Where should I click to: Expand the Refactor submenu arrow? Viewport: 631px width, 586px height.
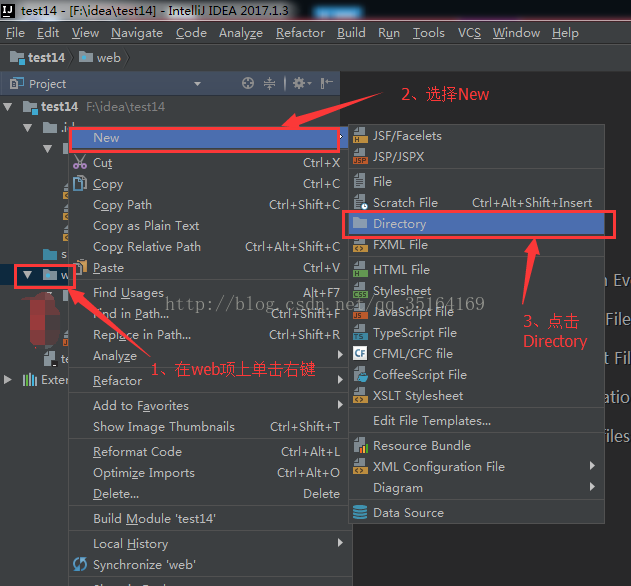340,380
